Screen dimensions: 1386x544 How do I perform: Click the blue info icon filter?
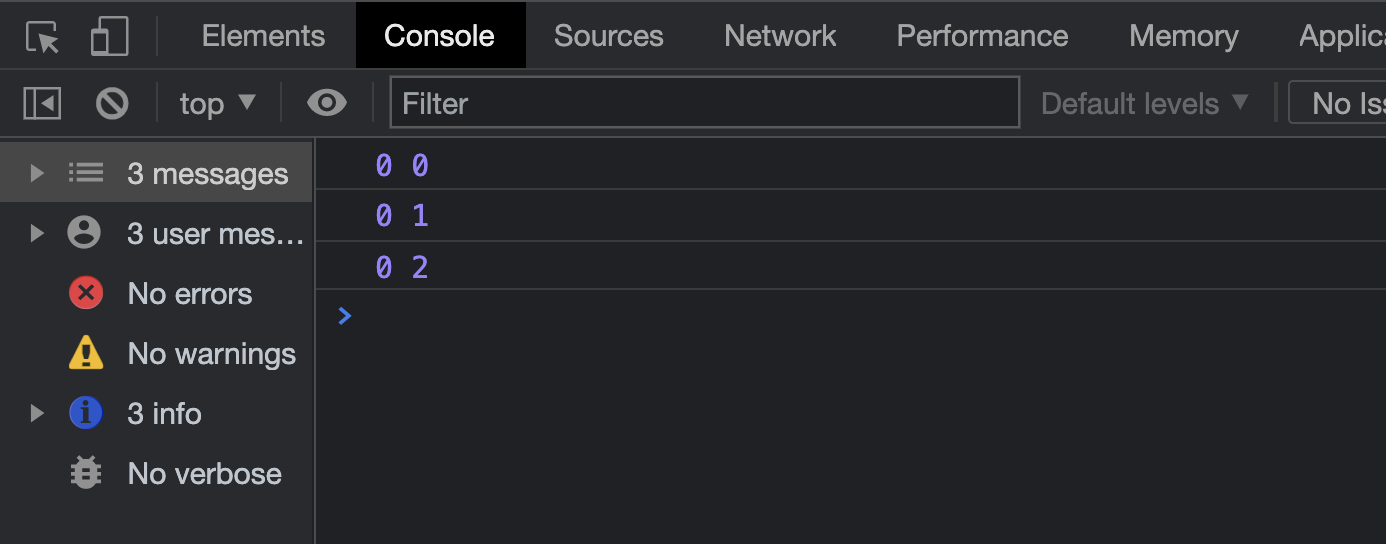pos(86,413)
